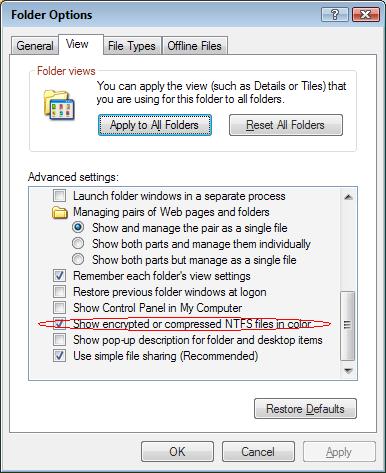The image size is (386, 473).
Task: Uncheck Remember each folder's view settings
Action: tap(59, 276)
